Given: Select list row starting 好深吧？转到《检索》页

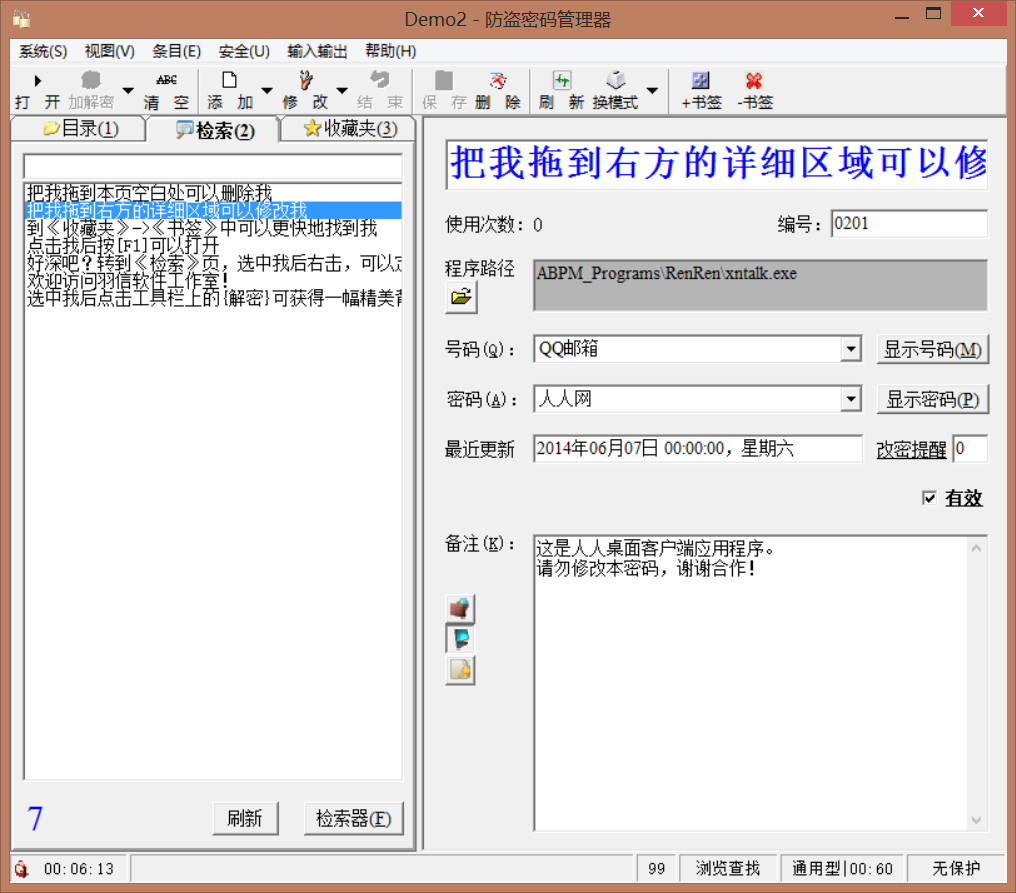Looking at the screenshot, I should coord(213,262).
